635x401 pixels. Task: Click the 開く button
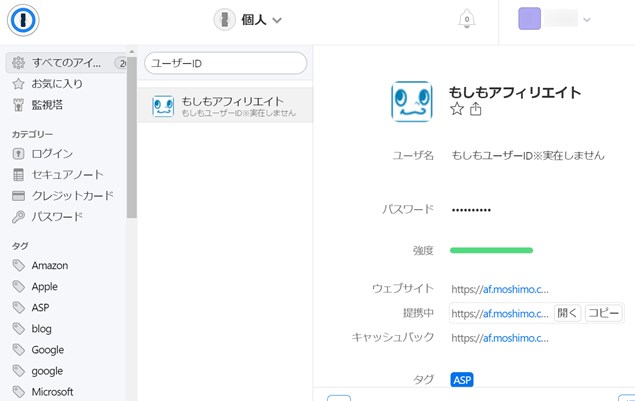coord(567,313)
